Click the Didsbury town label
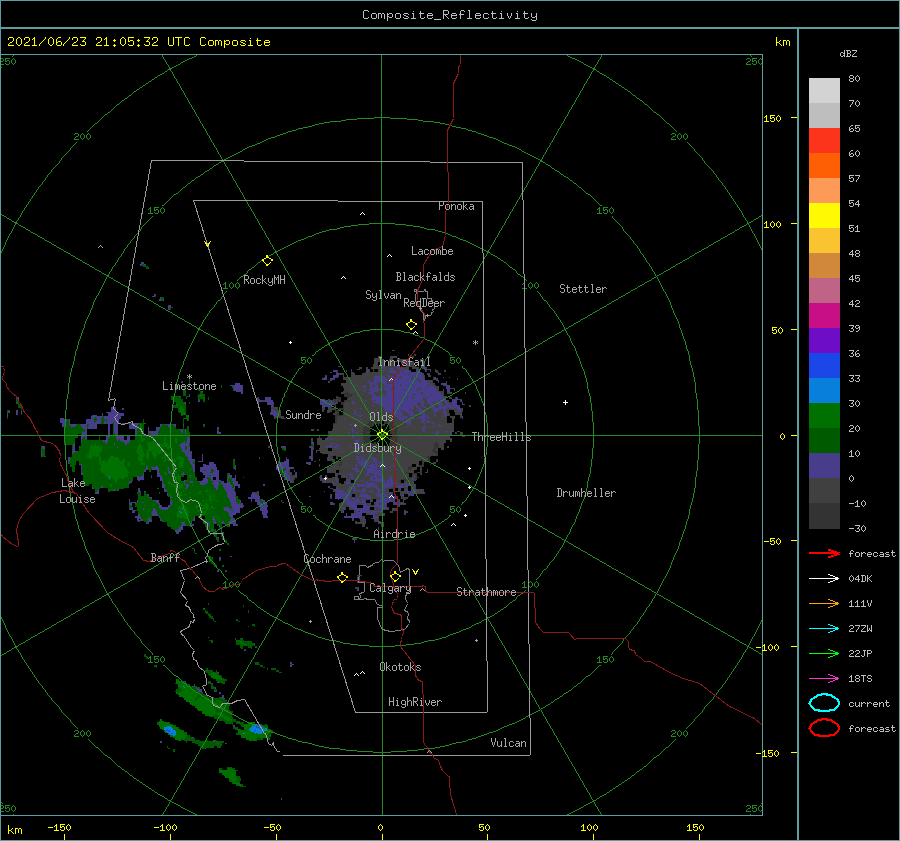This screenshot has height=841, width=900. (x=378, y=448)
